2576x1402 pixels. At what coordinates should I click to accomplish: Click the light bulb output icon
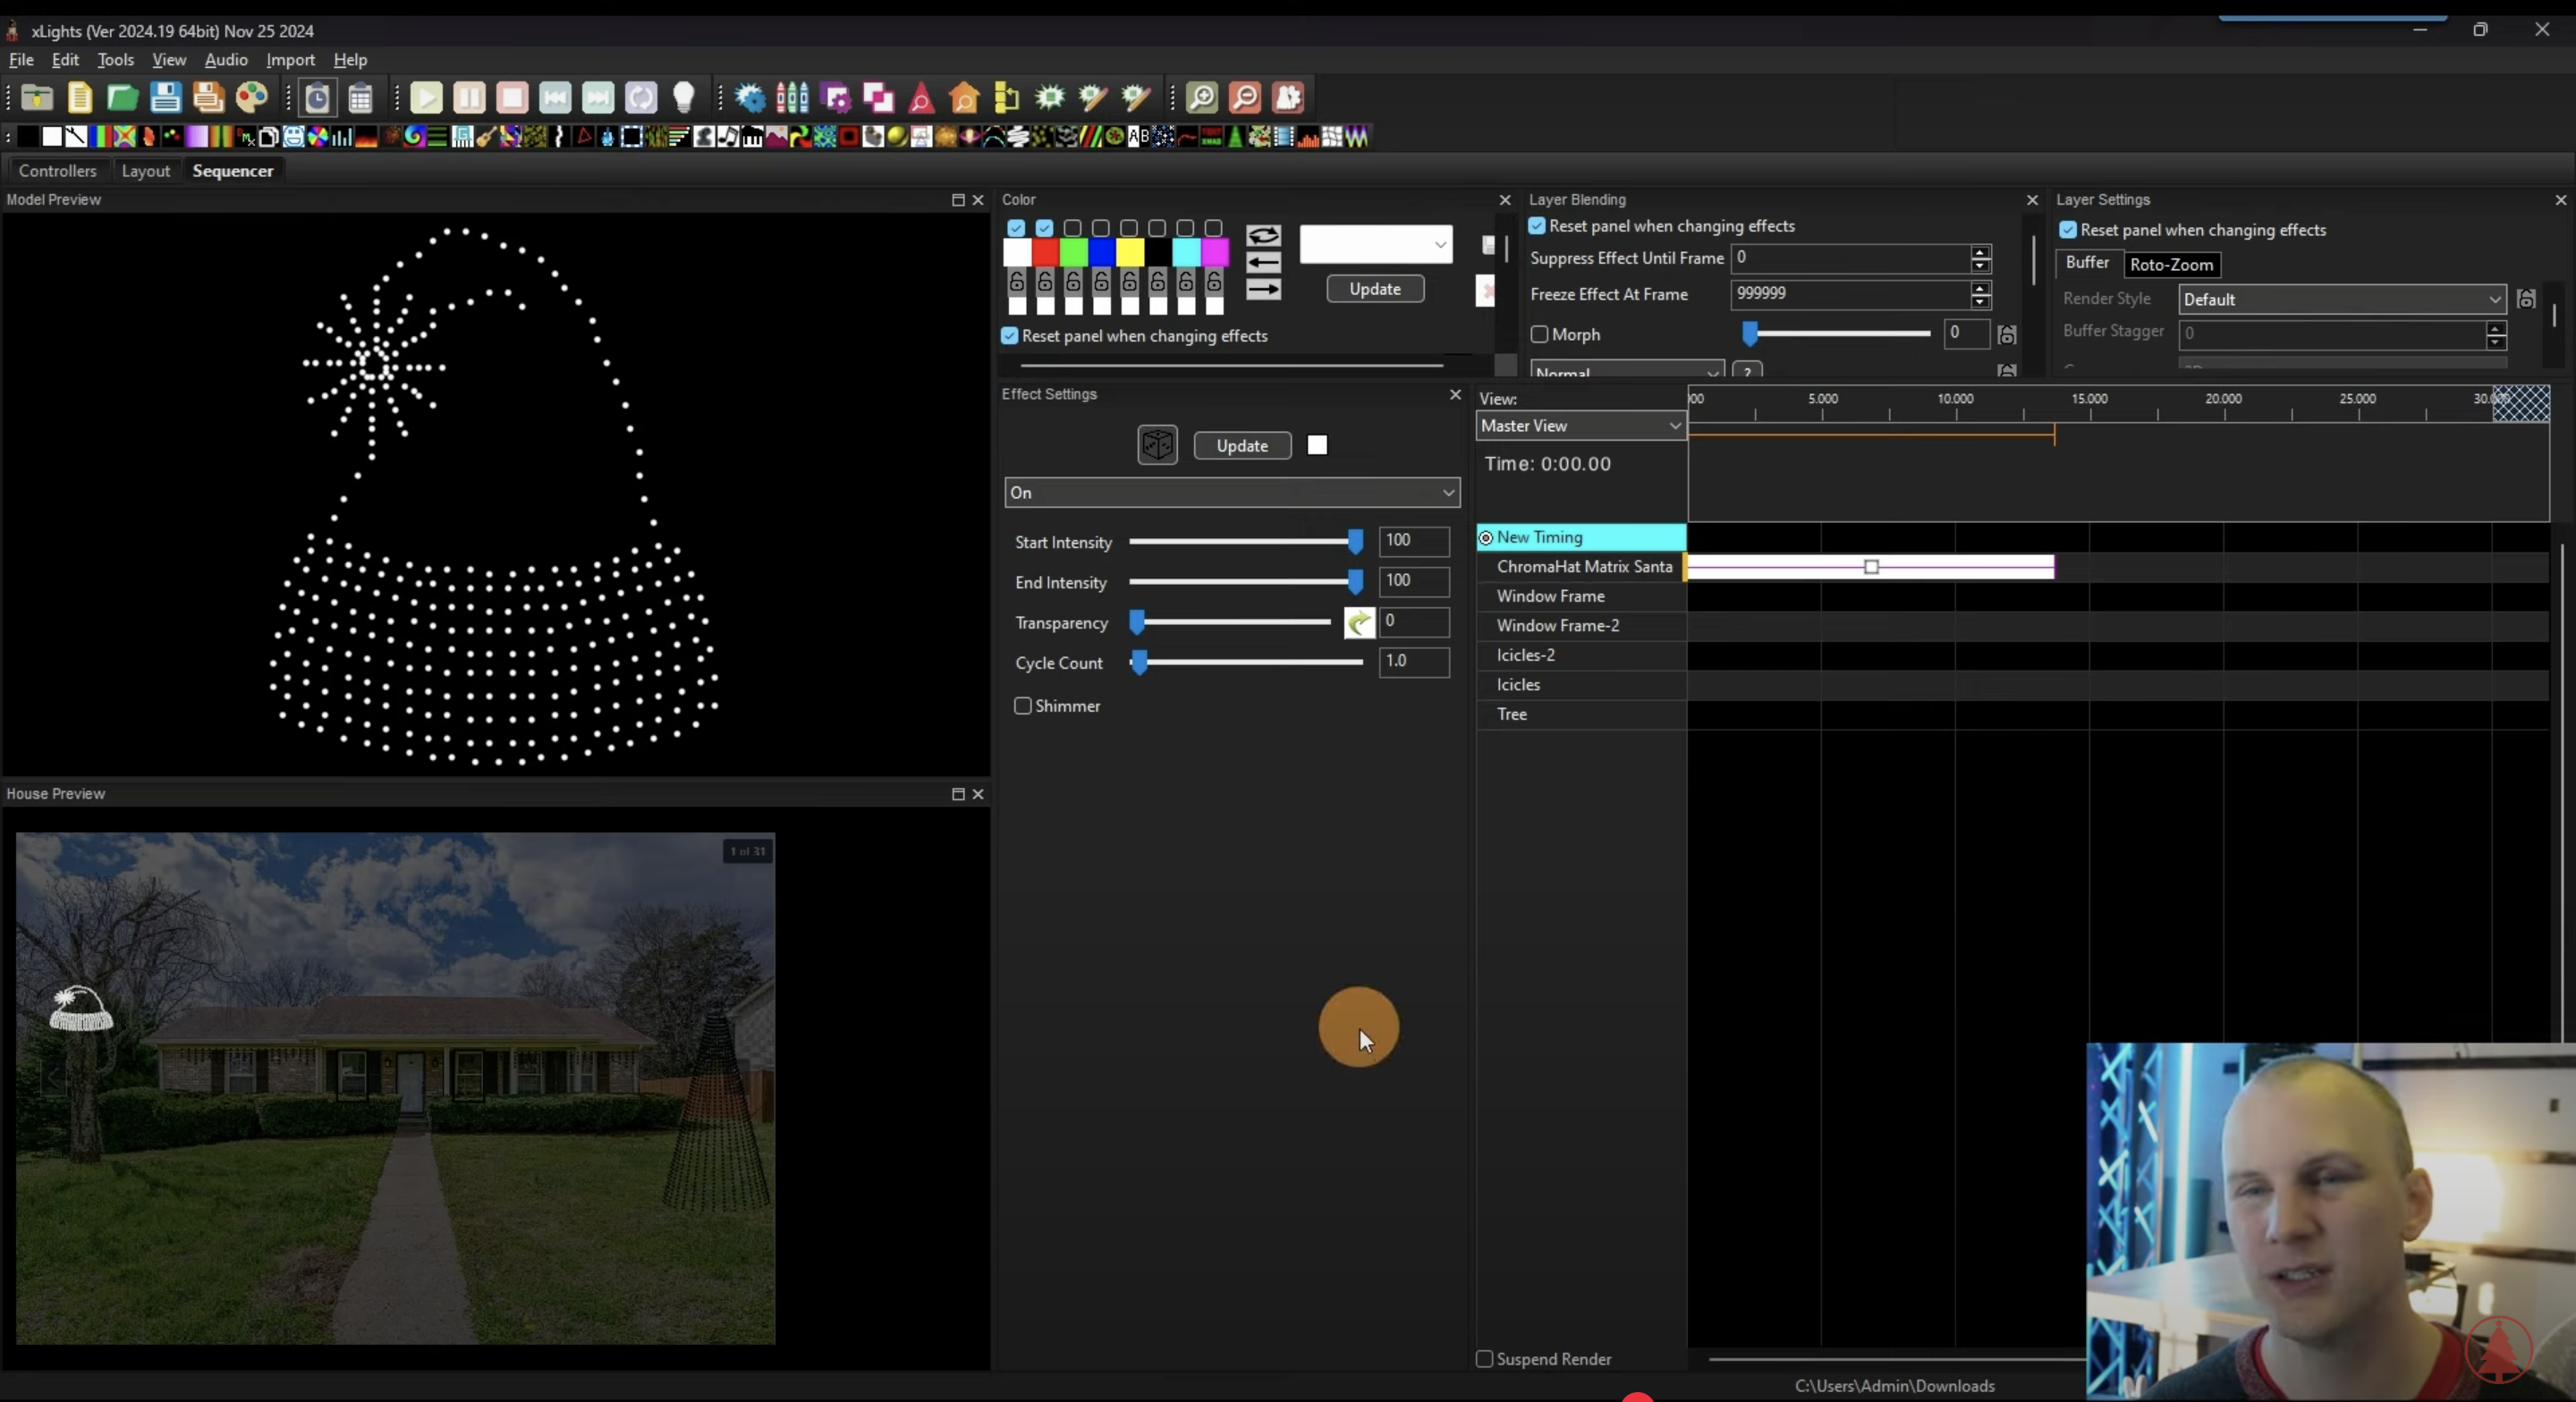click(684, 97)
